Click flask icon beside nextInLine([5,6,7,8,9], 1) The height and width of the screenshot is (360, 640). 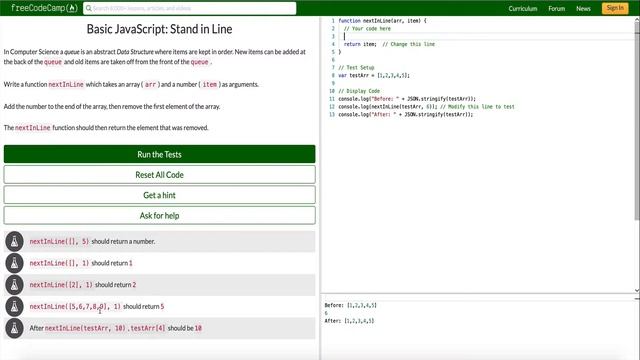(14, 306)
